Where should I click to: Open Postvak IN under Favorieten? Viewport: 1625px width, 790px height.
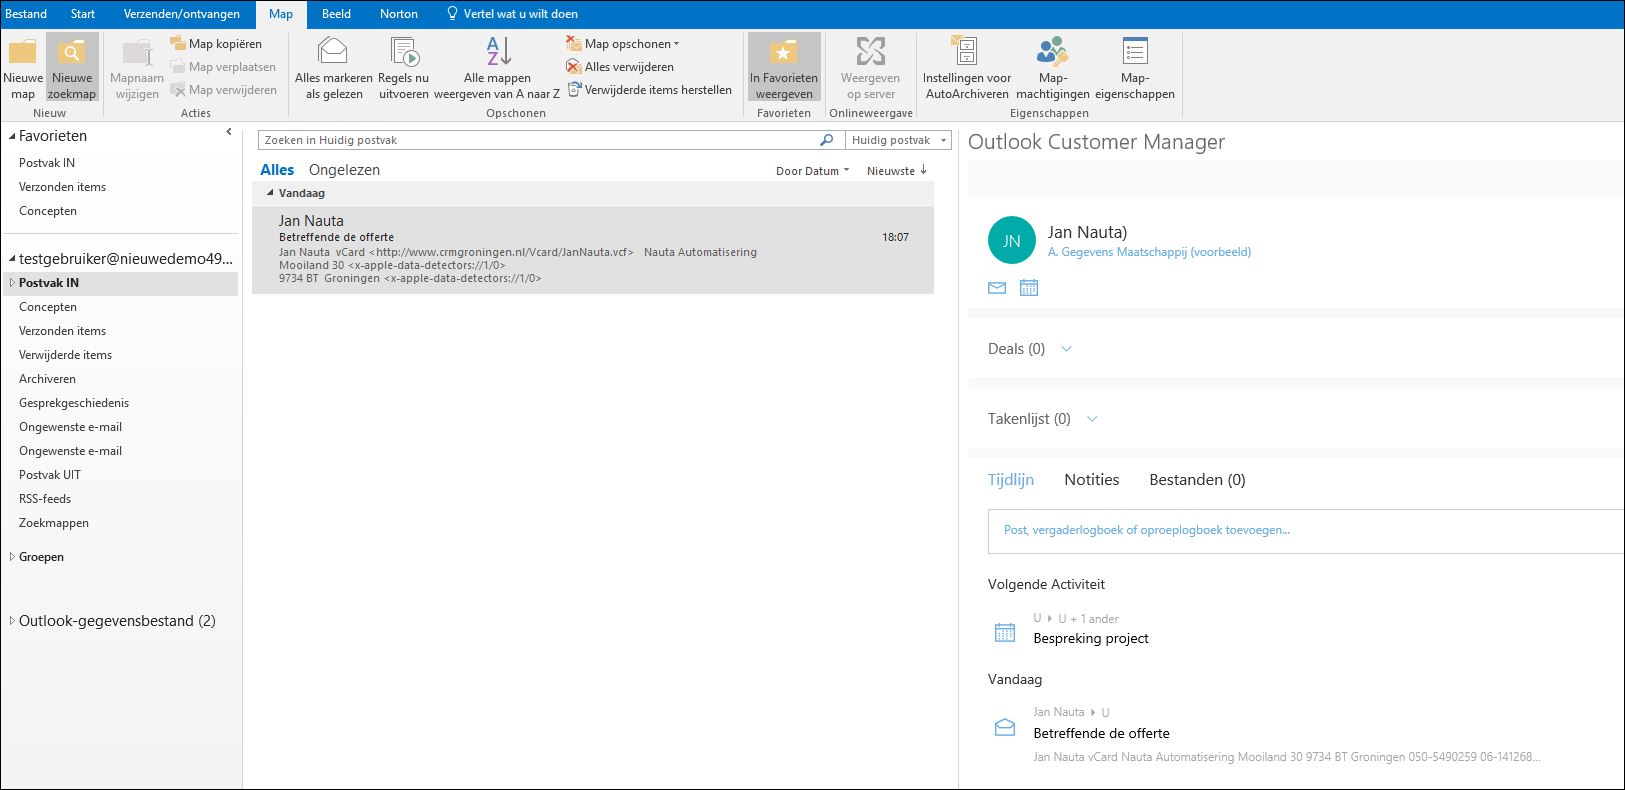[x=47, y=163]
